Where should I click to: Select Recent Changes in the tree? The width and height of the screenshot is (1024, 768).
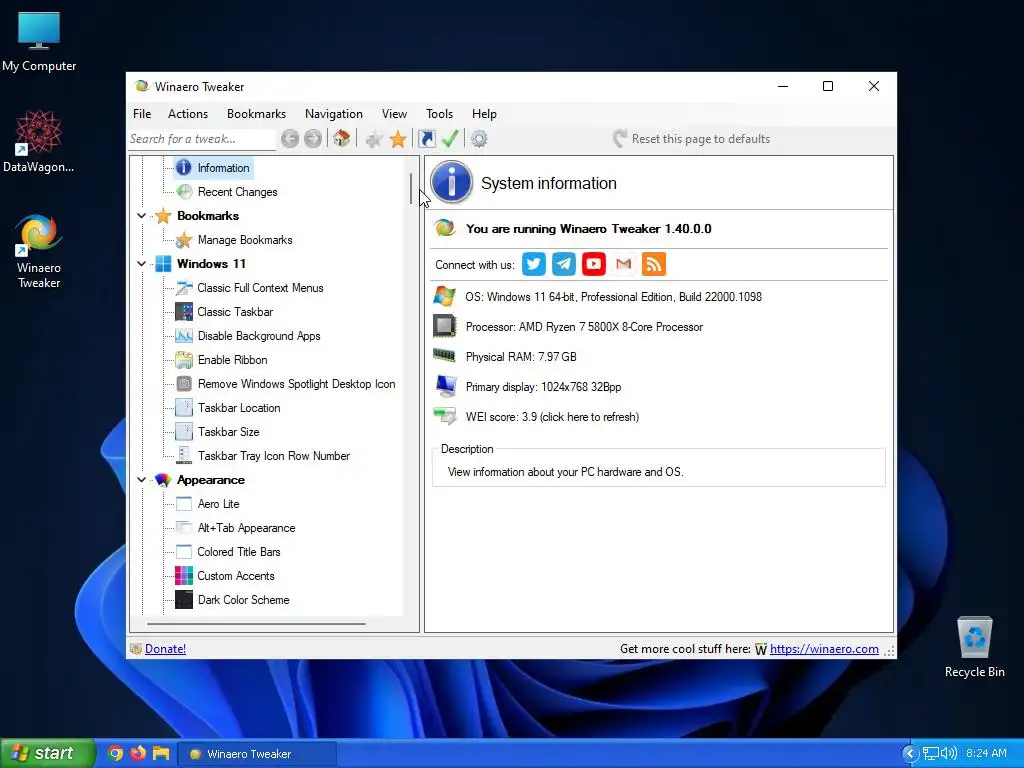coord(238,192)
